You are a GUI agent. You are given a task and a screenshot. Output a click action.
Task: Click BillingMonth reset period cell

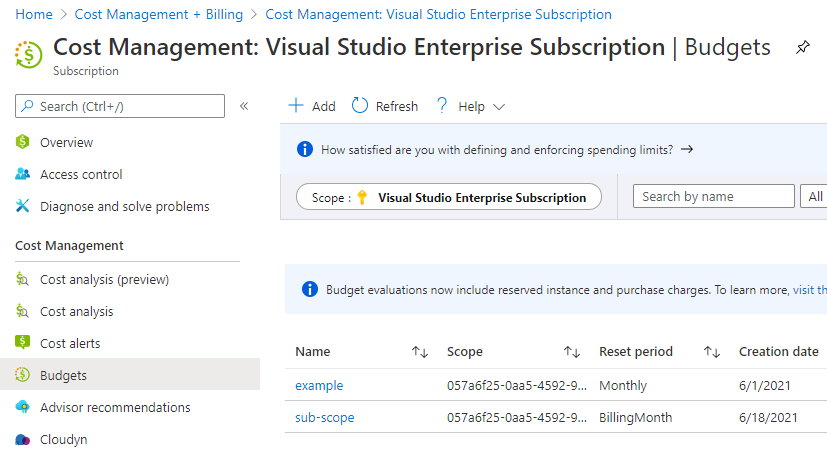pos(636,418)
